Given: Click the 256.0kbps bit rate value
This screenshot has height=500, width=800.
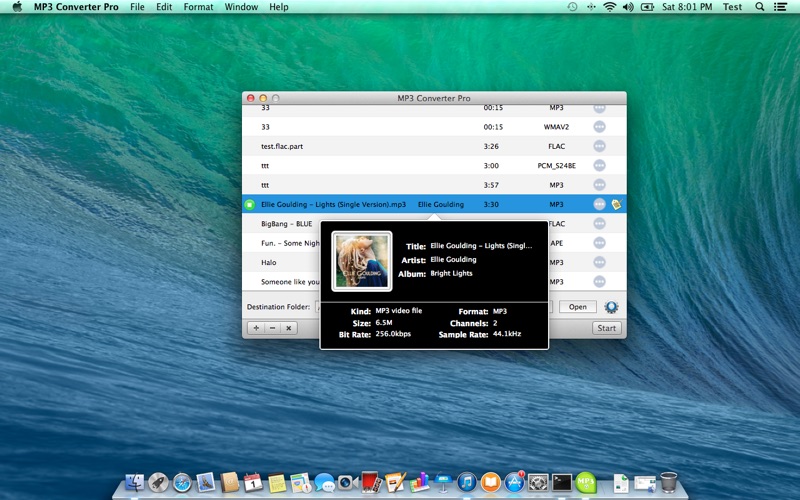Looking at the screenshot, I should [x=393, y=334].
